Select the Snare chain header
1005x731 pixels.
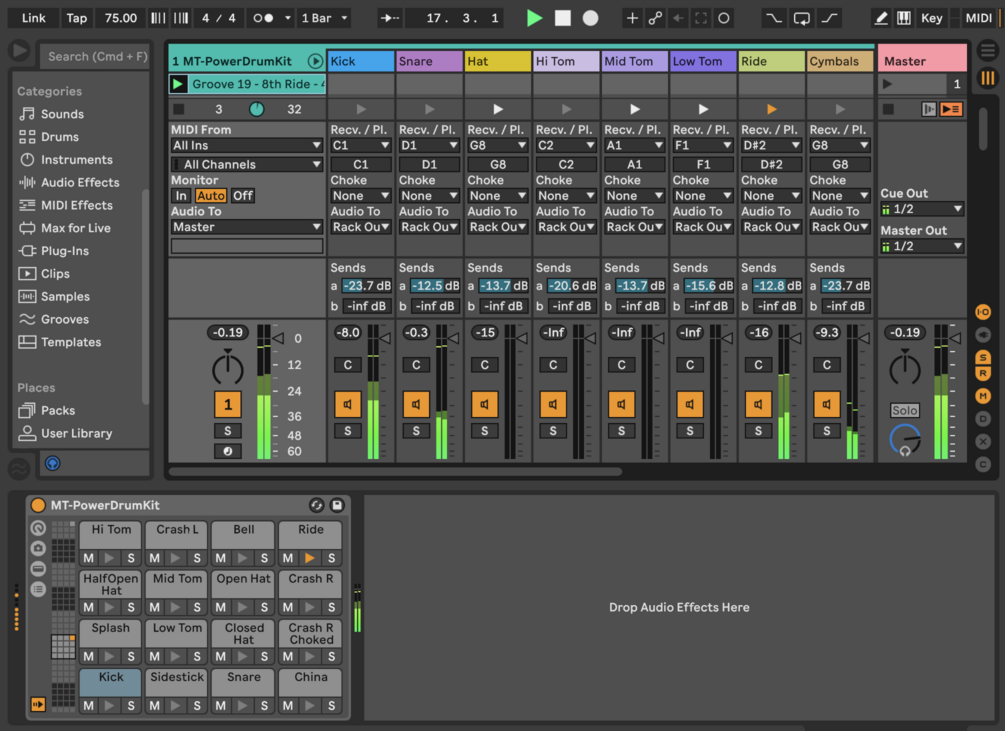tap(429, 61)
